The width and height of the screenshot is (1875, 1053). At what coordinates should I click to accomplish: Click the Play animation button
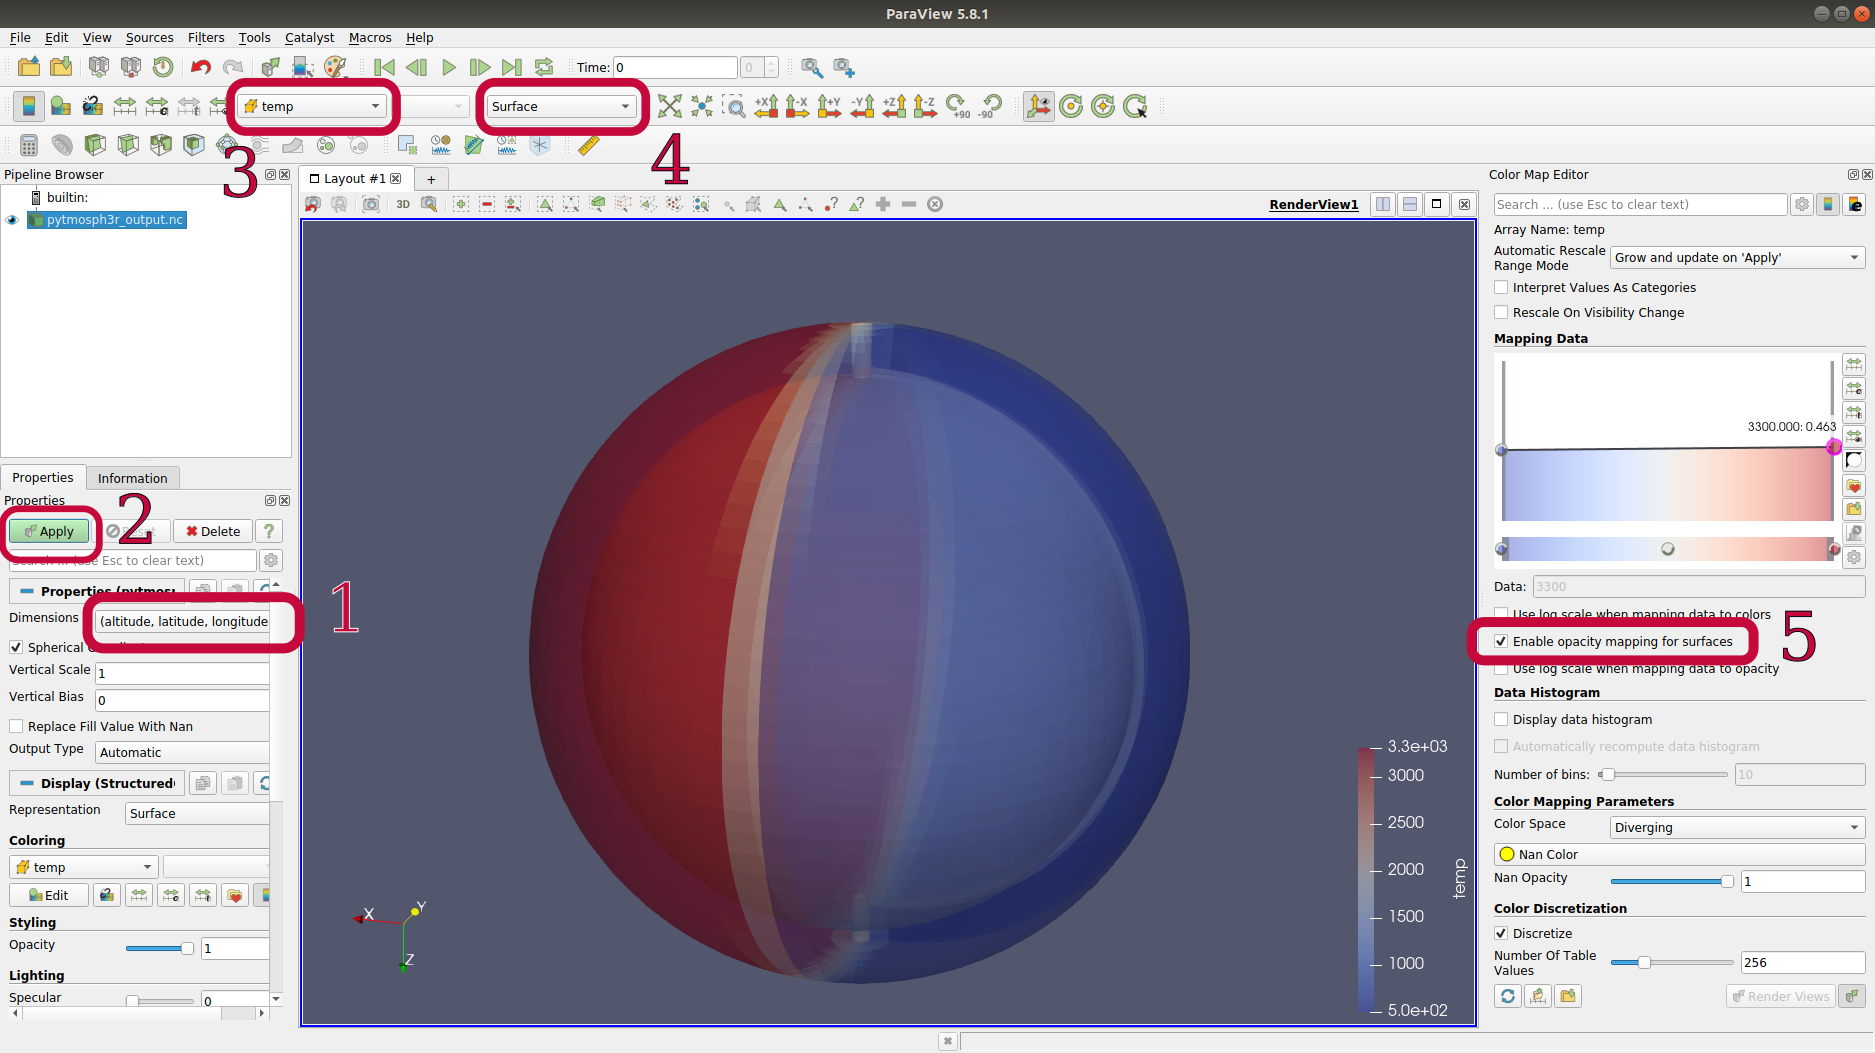tap(448, 67)
